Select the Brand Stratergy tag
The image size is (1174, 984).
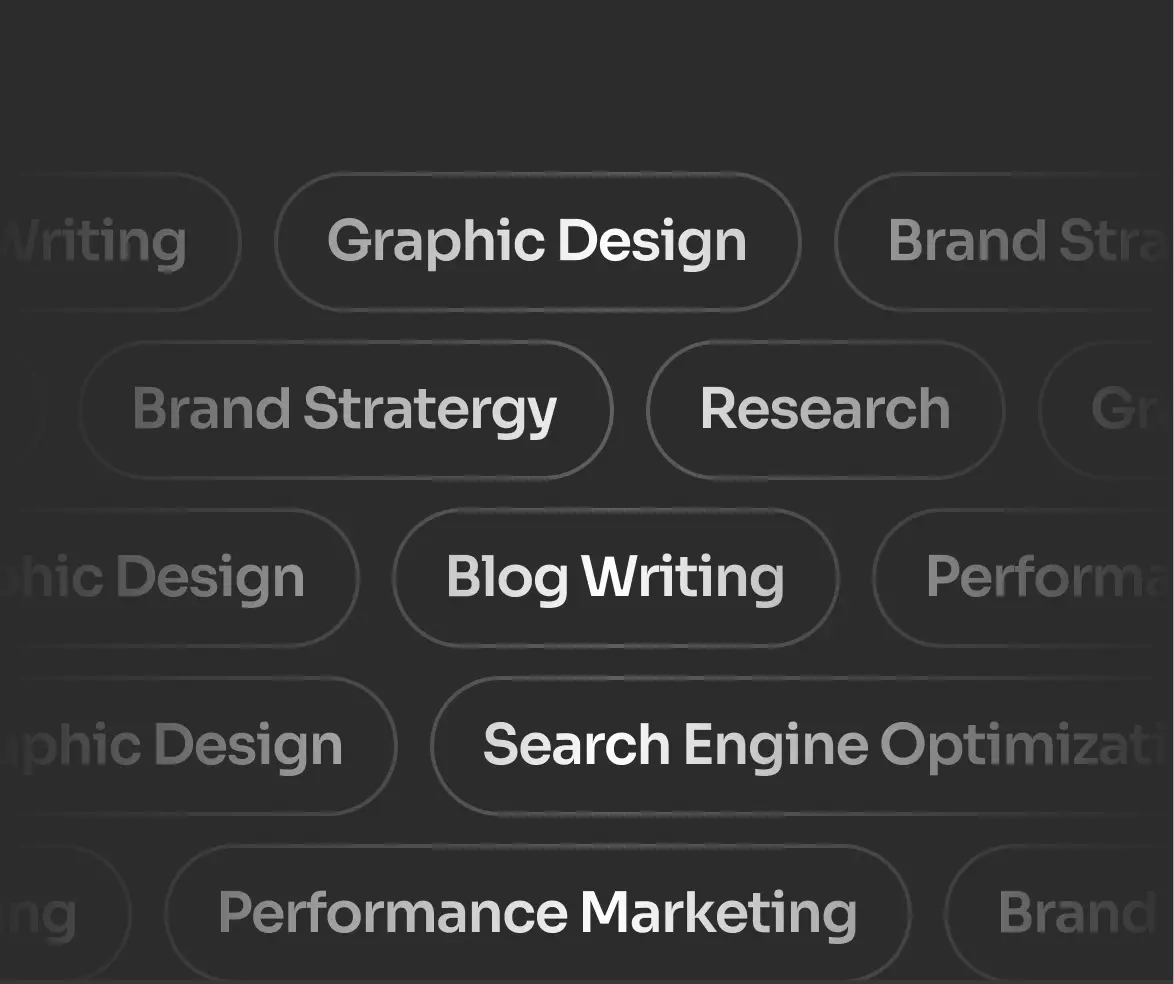point(345,410)
